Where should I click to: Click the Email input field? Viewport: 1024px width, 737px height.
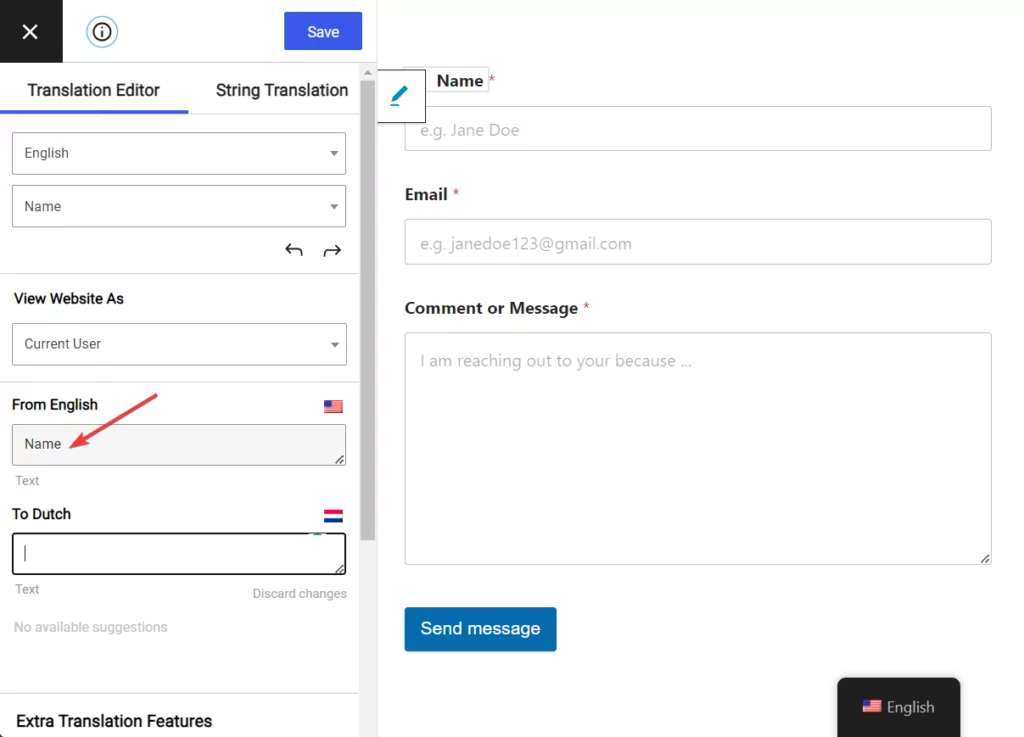coord(697,242)
